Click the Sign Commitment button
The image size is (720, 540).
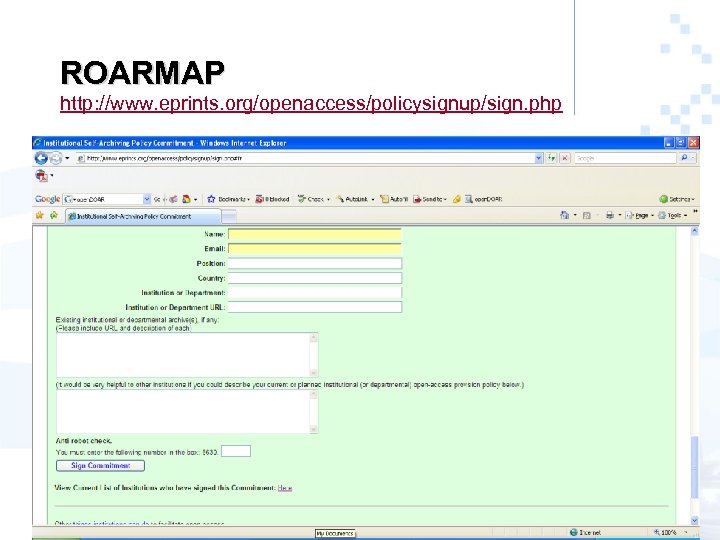tap(100, 466)
